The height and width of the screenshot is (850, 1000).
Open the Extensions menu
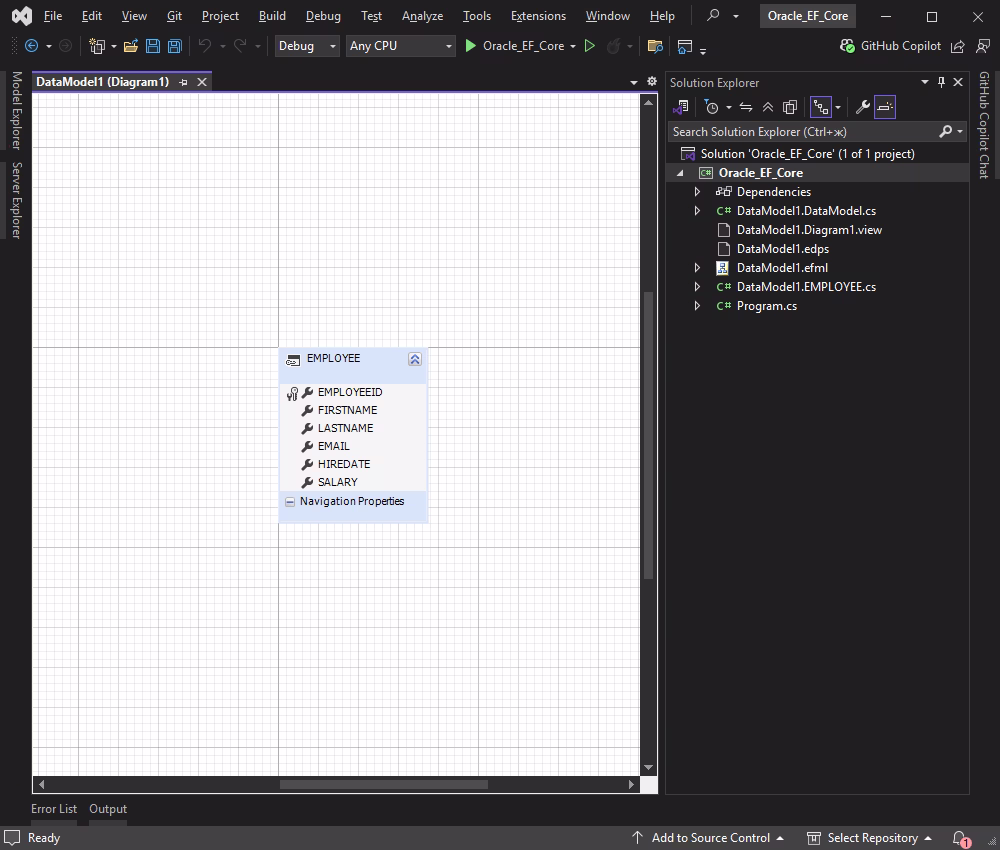click(537, 16)
